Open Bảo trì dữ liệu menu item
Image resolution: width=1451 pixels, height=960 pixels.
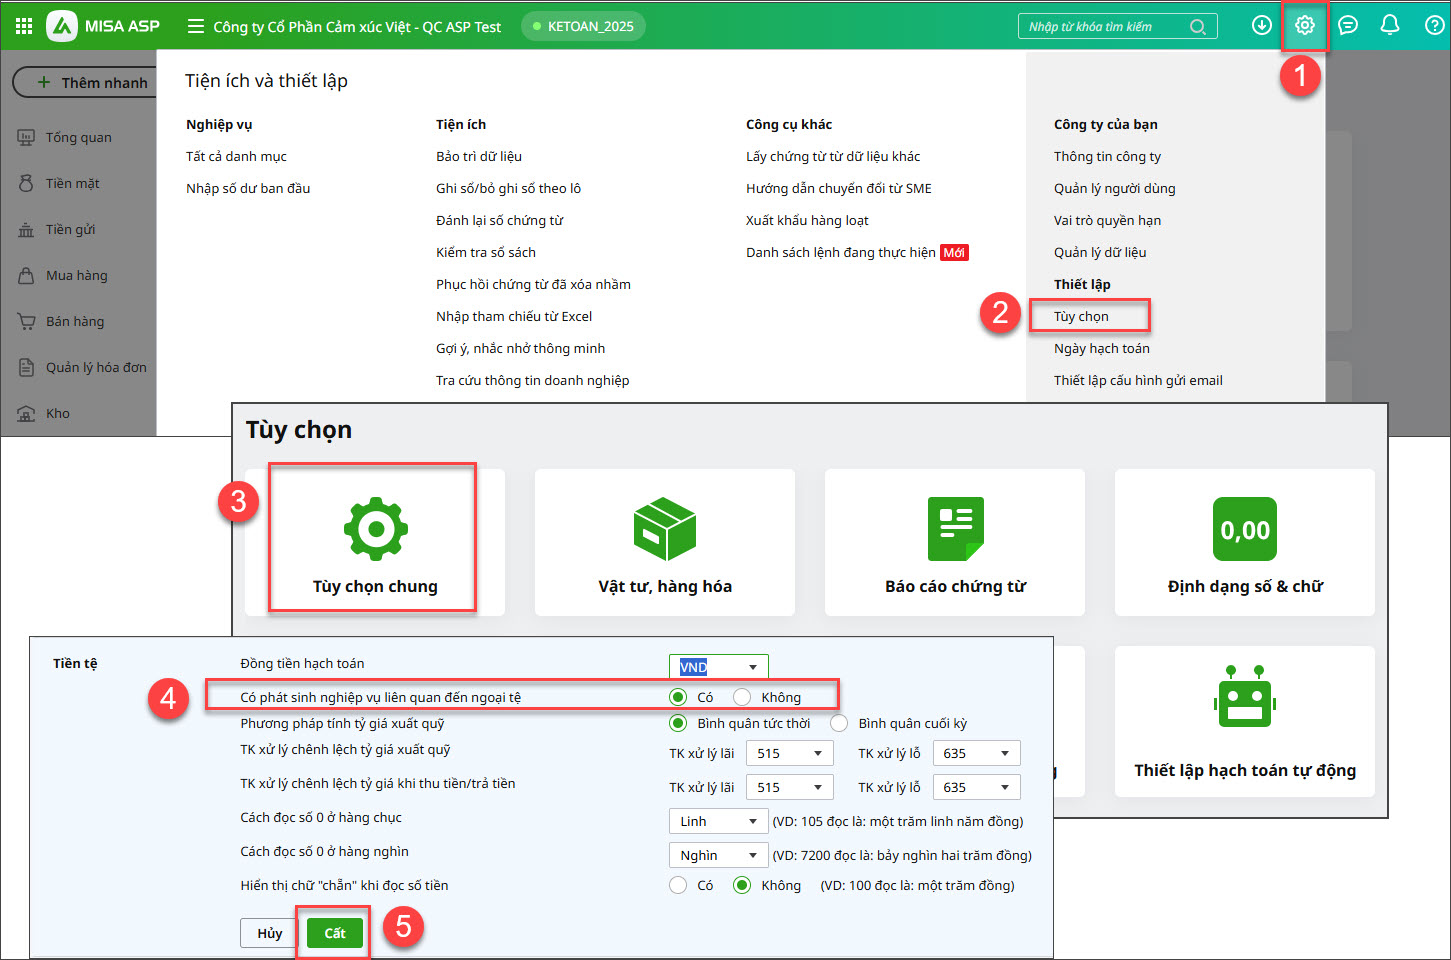pyautogui.click(x=478, y=156)
